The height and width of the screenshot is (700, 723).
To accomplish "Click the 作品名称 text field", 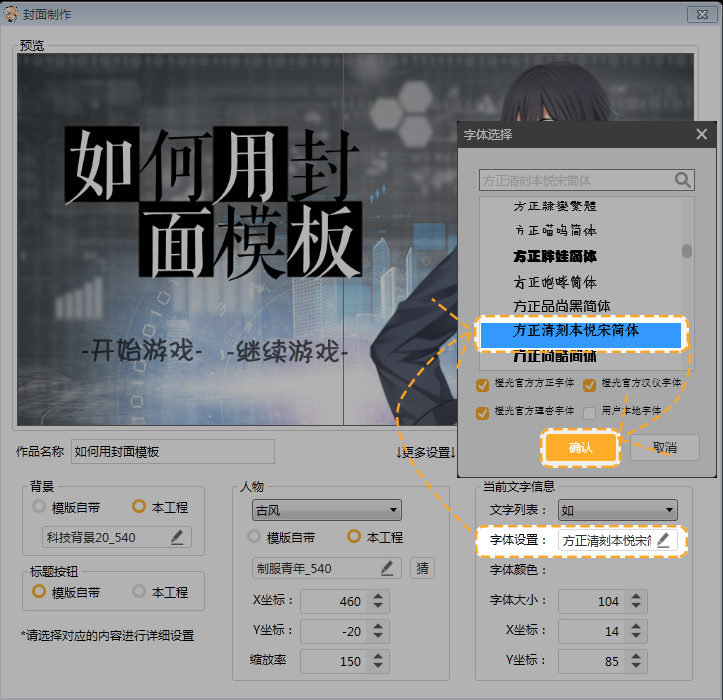I will [172, 452].
